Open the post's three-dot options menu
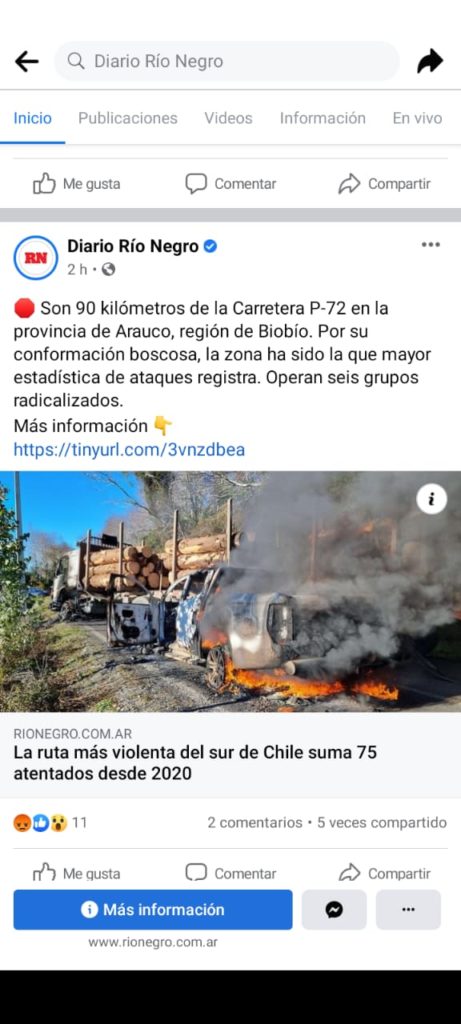This screenshot has height=1024, width=461. coord(430,245)
